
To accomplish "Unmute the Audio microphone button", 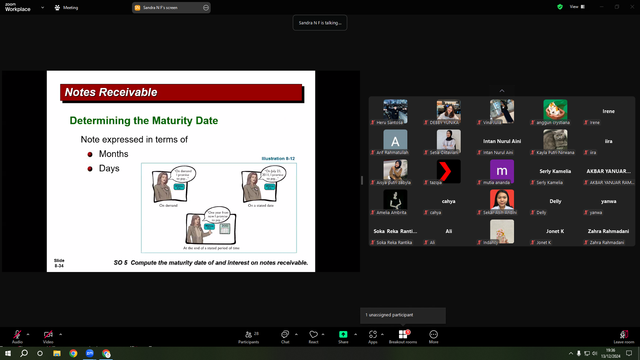I will (x=17, y=336).
